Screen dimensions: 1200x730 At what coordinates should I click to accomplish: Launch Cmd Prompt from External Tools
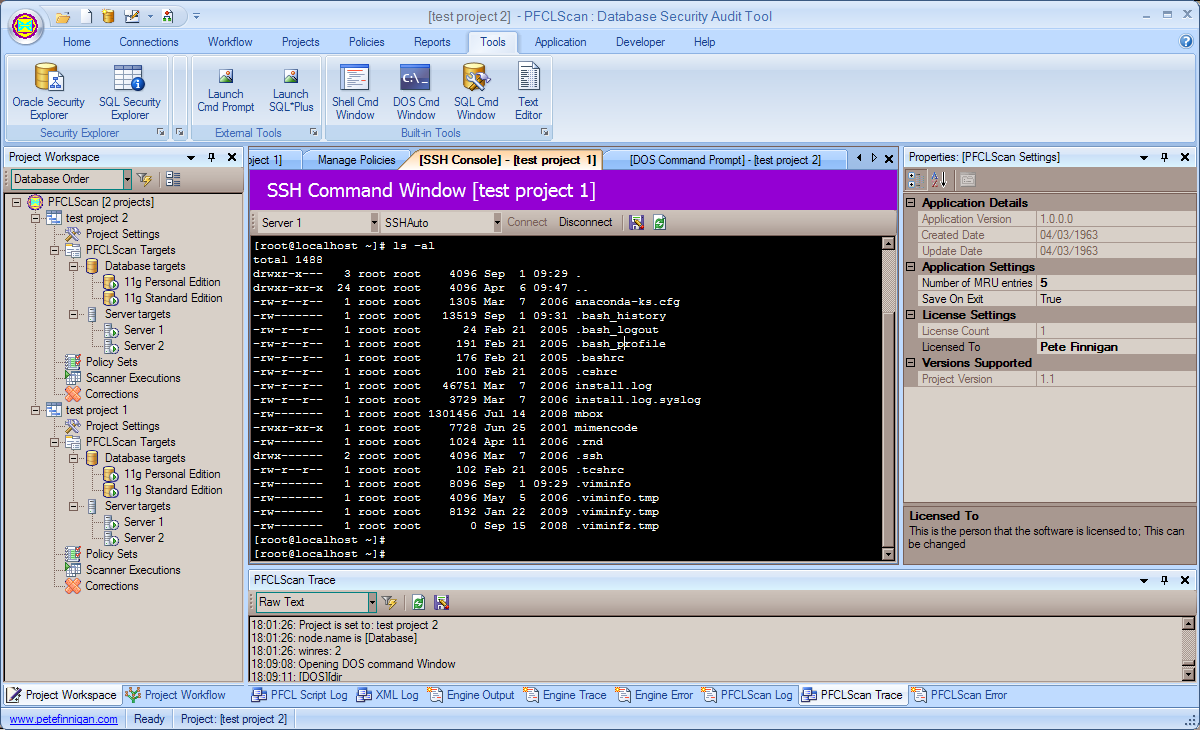click(x=225, y=90)
